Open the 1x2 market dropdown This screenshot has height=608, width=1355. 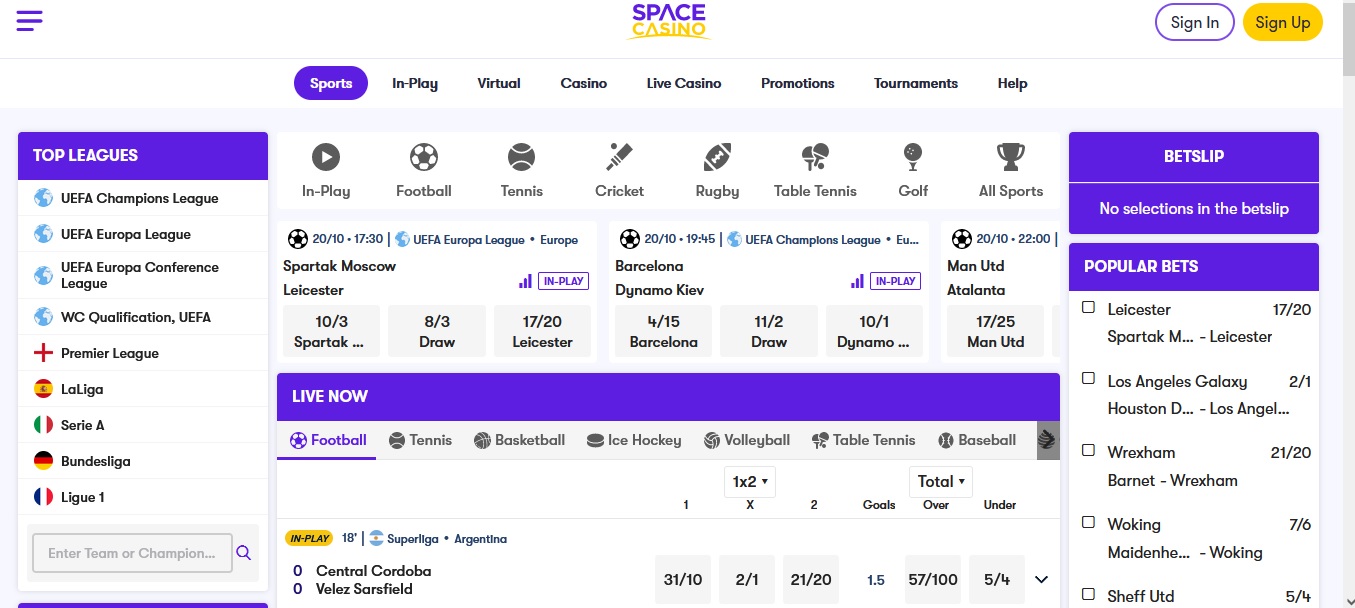[750, 482]
